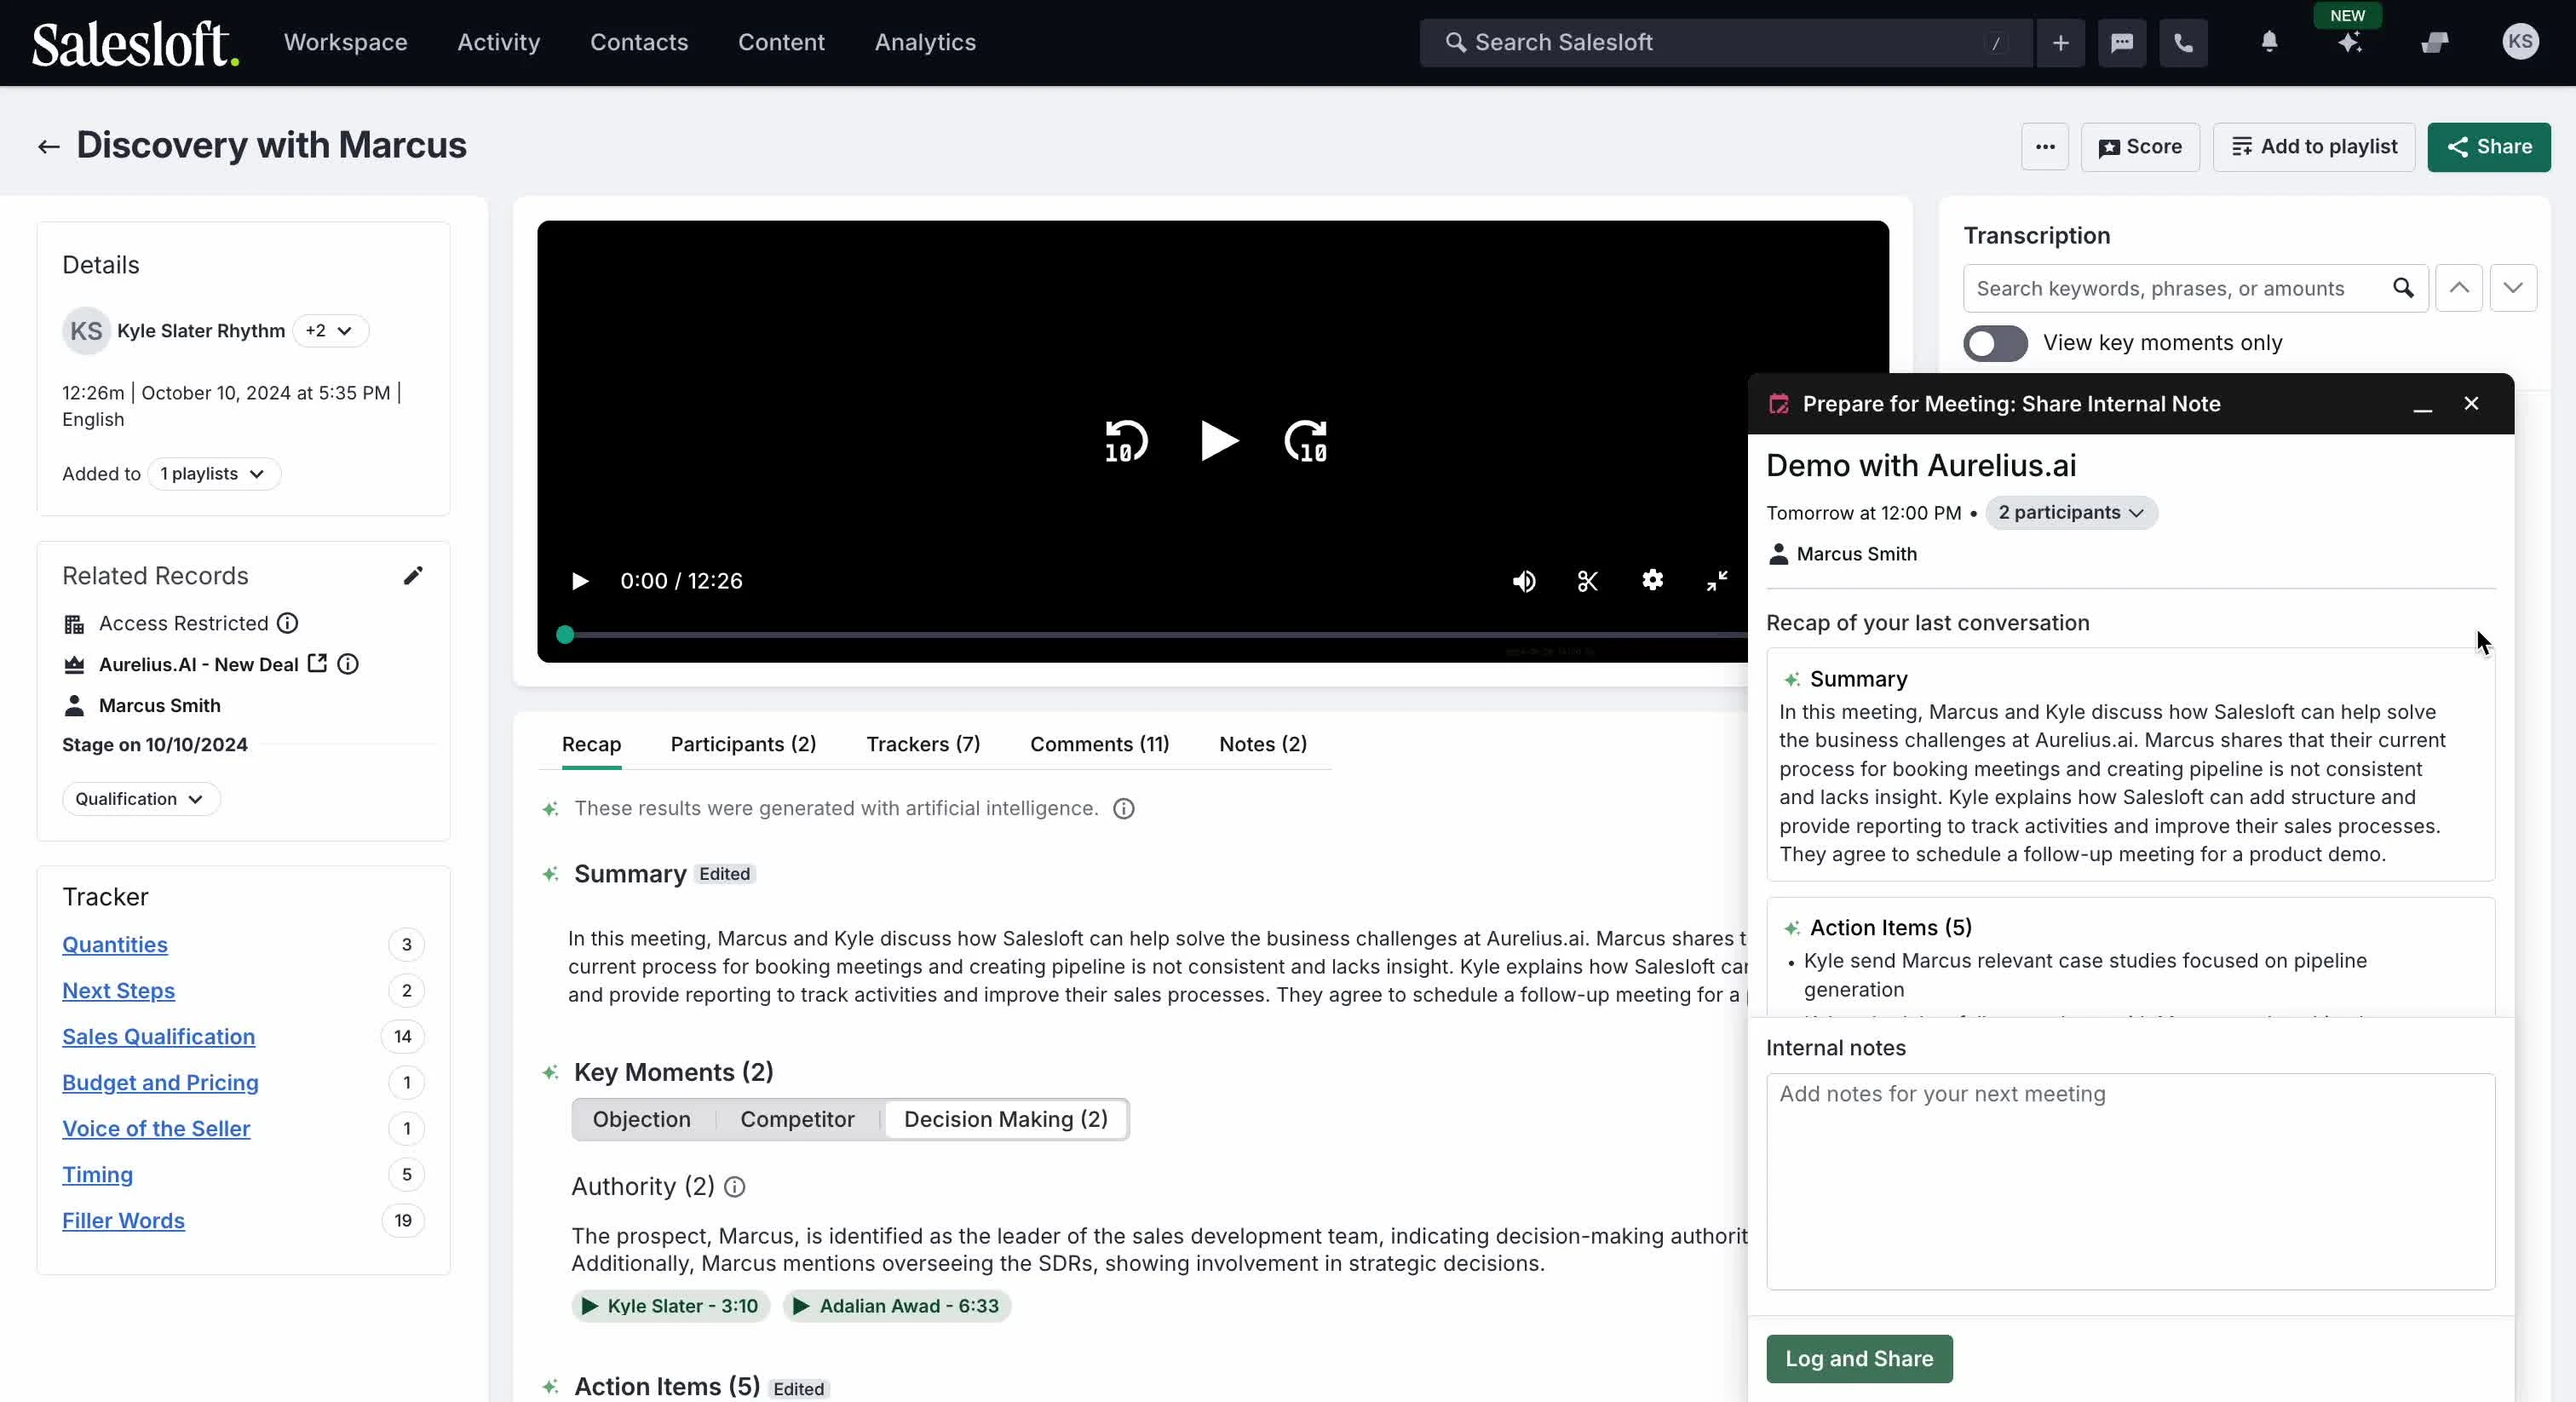Open video settings gear
This screenshot has height=1402, width=2576.
(x=1652, y=580)
